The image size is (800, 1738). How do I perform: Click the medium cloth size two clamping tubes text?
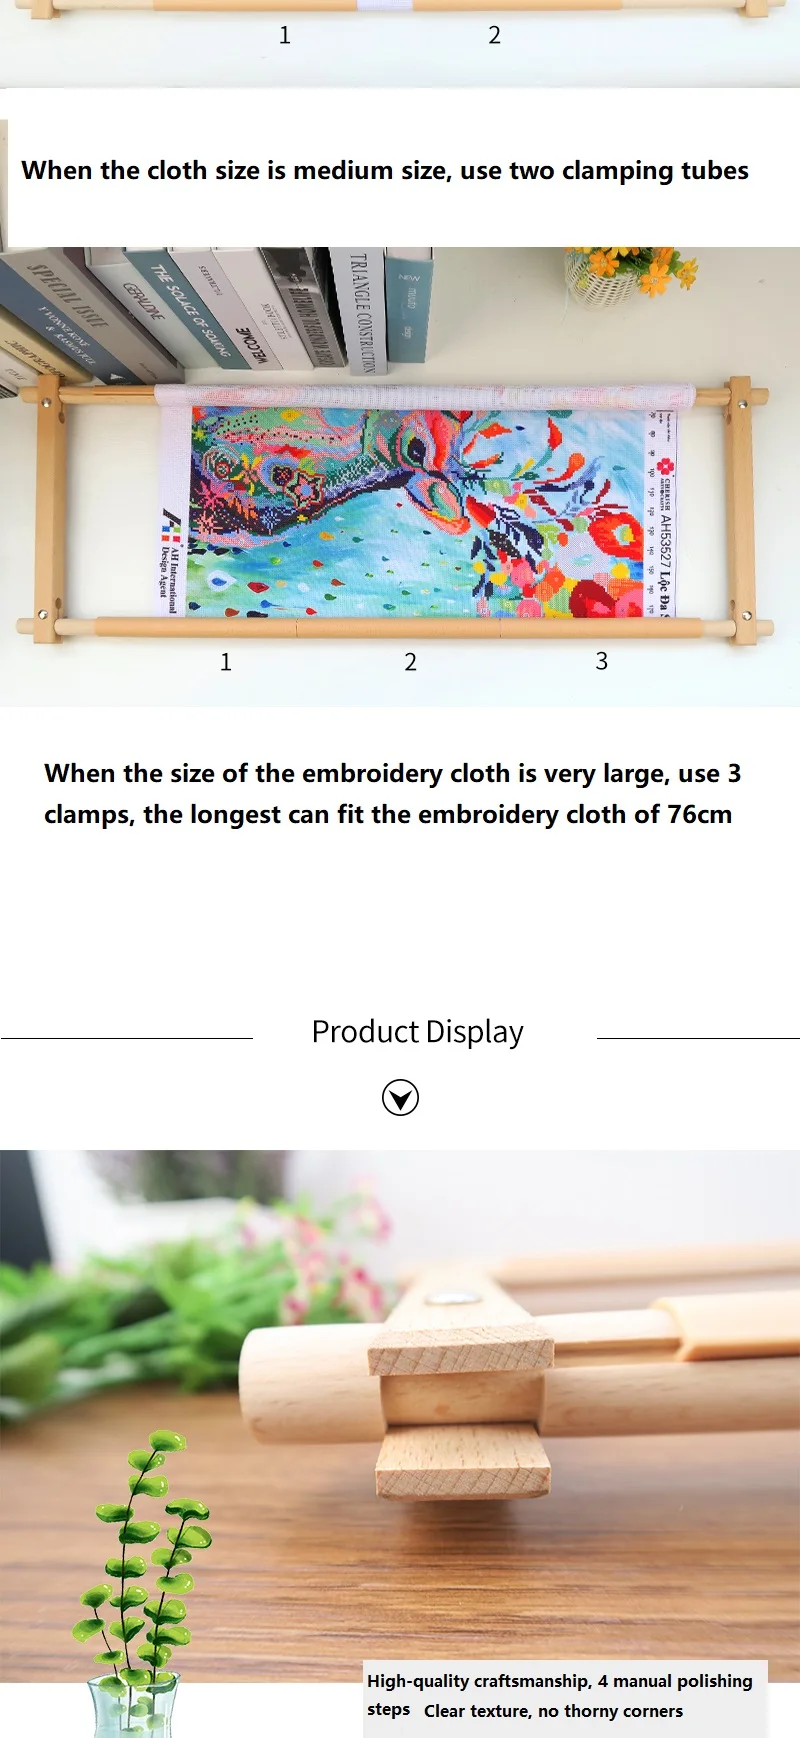tap(385, 171)
